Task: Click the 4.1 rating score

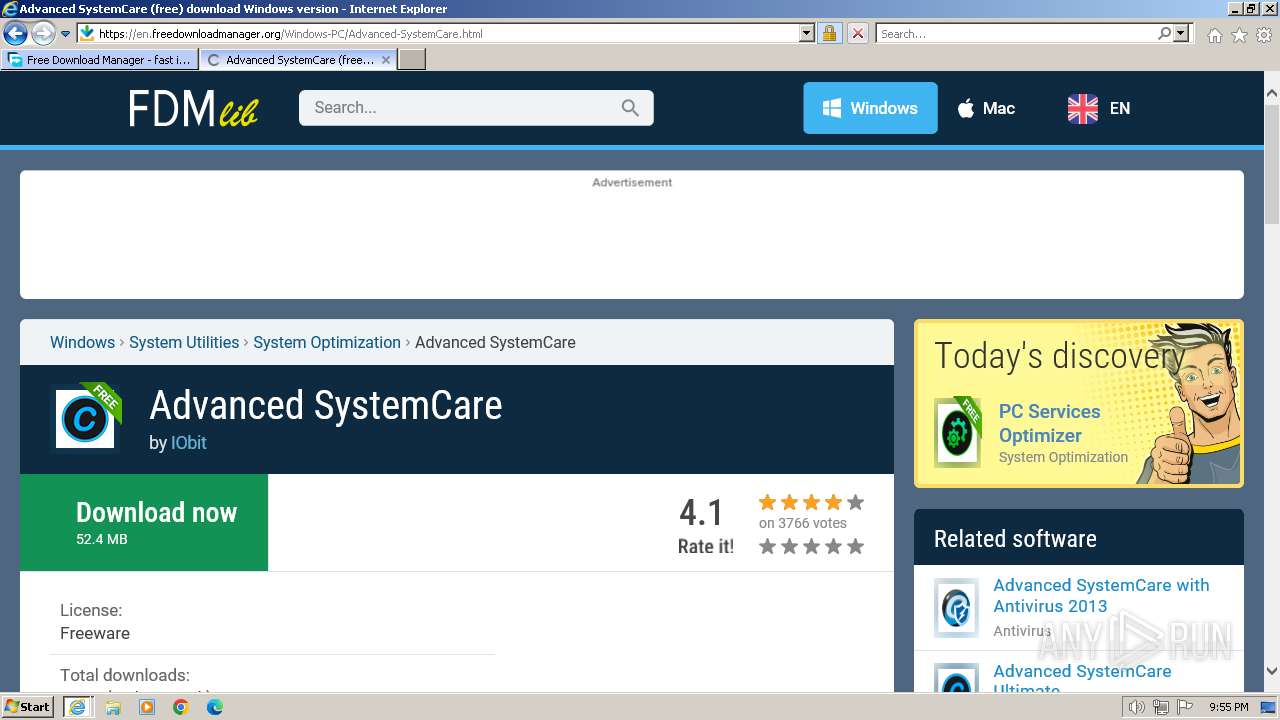Action: point(701,513)
